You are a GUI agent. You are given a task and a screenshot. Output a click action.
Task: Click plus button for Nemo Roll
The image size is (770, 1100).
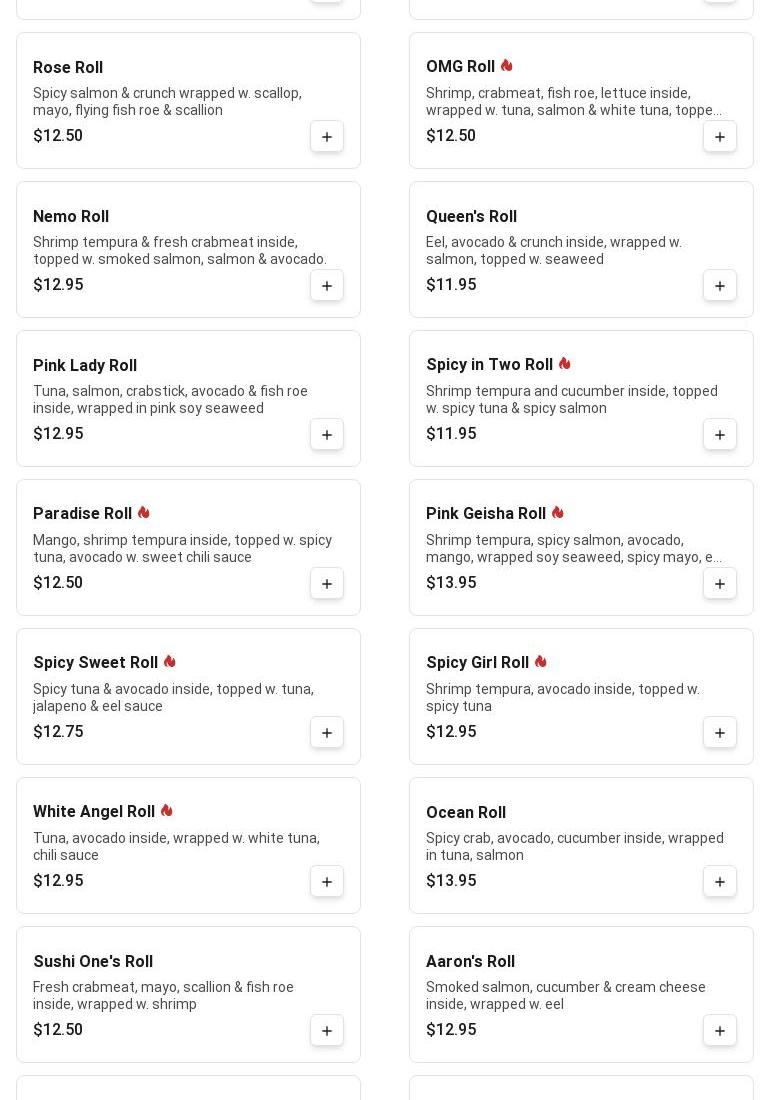(x=327, y=285)
